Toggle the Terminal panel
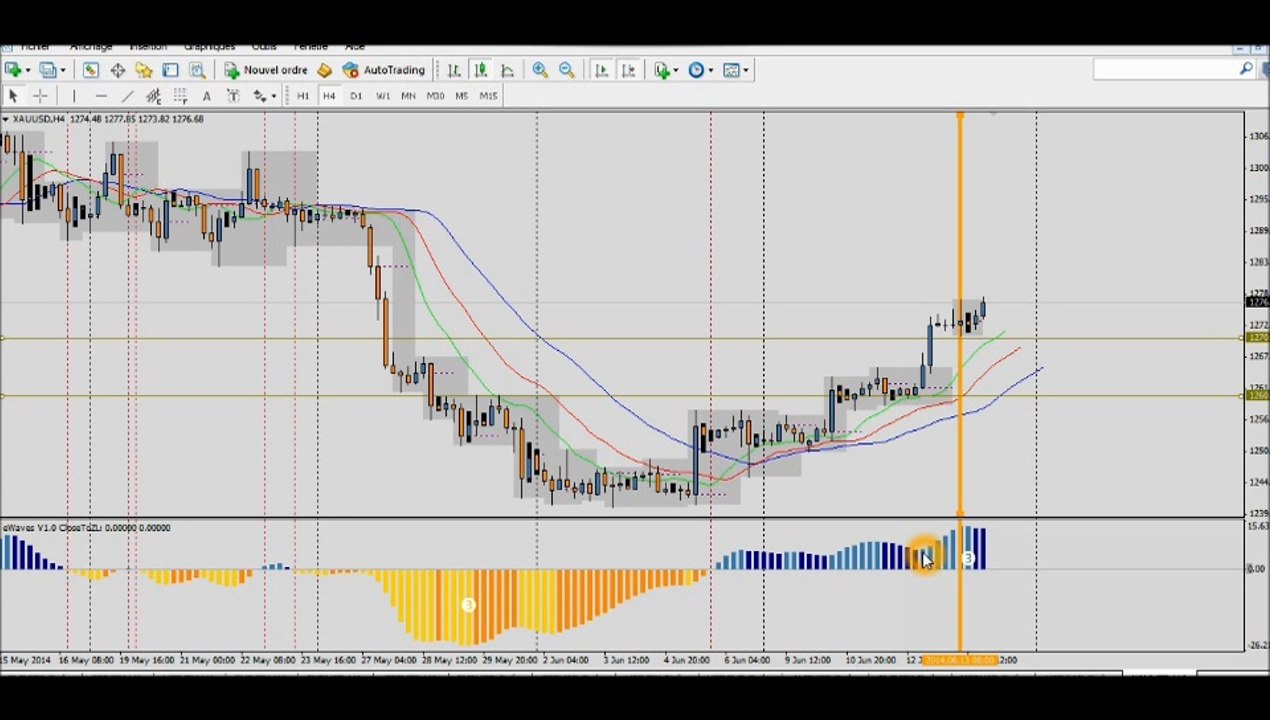 coord(170,70)
